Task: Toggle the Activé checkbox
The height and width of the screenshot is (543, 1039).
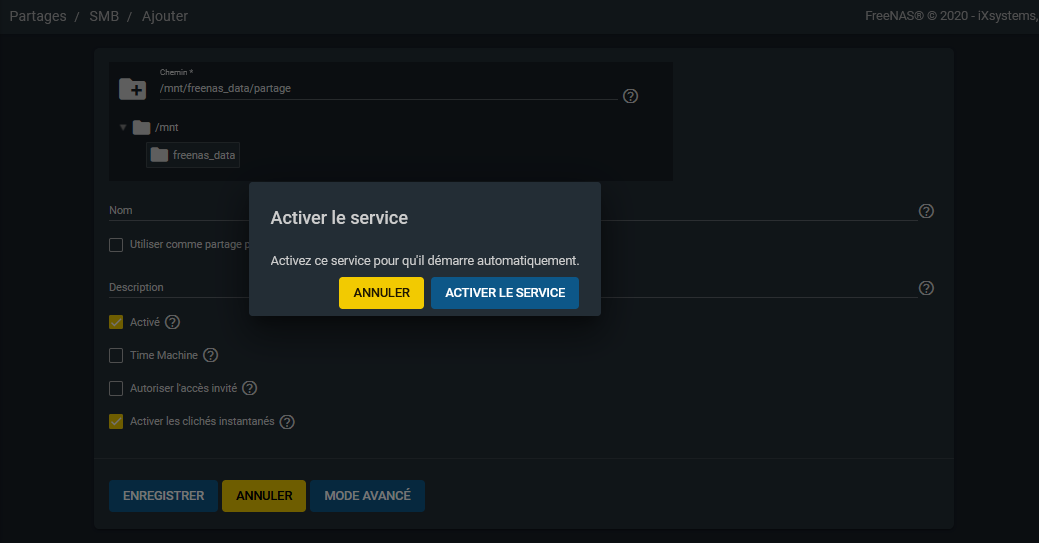Action: [116, 322]
